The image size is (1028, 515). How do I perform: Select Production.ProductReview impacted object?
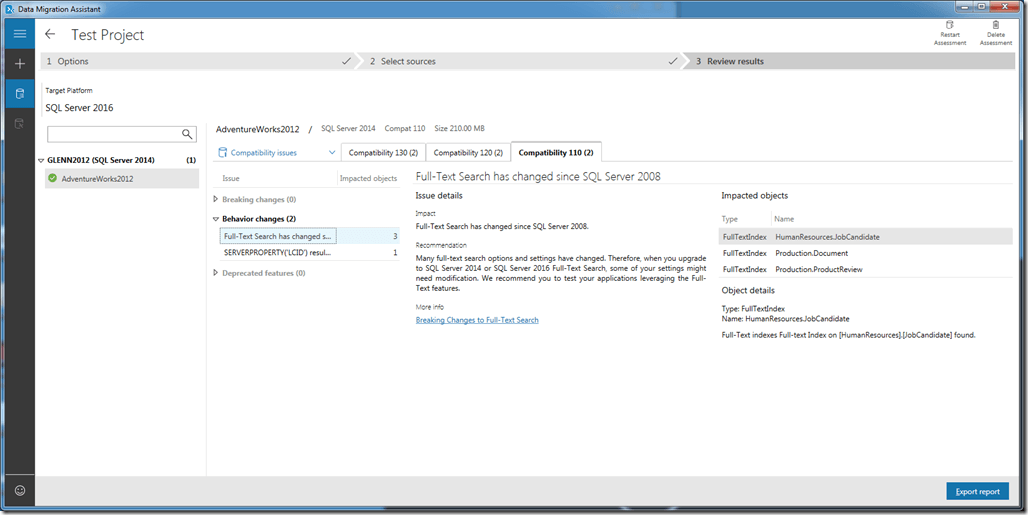tap(865, 269)
